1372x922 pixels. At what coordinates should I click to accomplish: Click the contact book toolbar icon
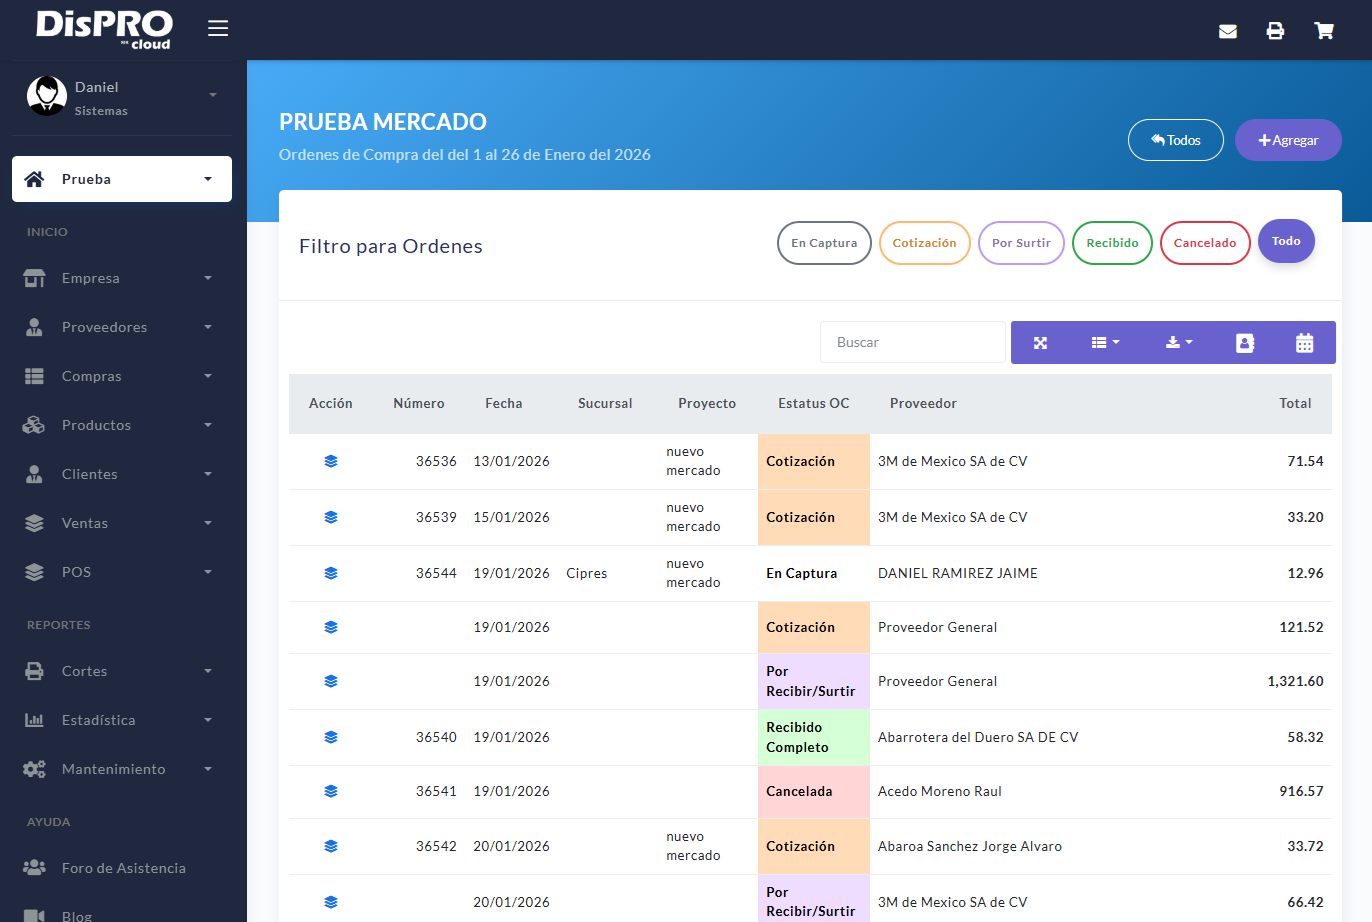tap(1245, 343)
